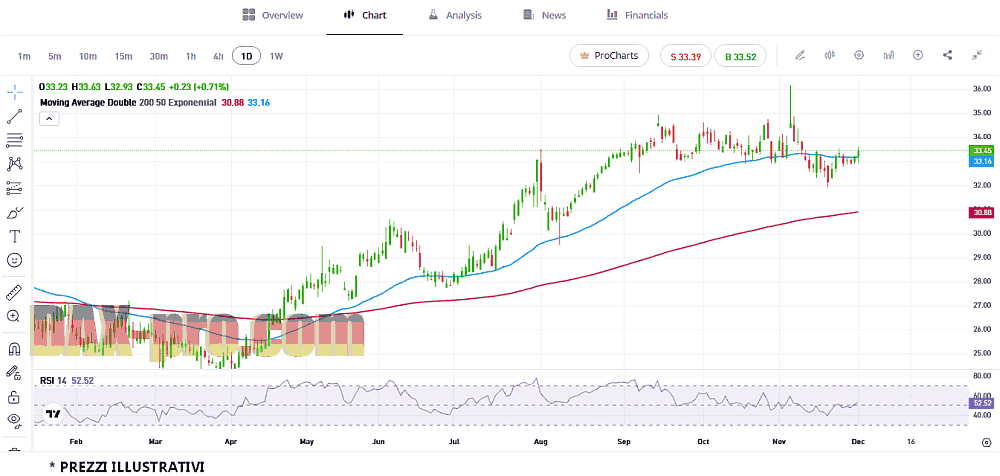Open the Financials tab
The height and width of the screenshot is (476, 1000).
click(637, 15)
